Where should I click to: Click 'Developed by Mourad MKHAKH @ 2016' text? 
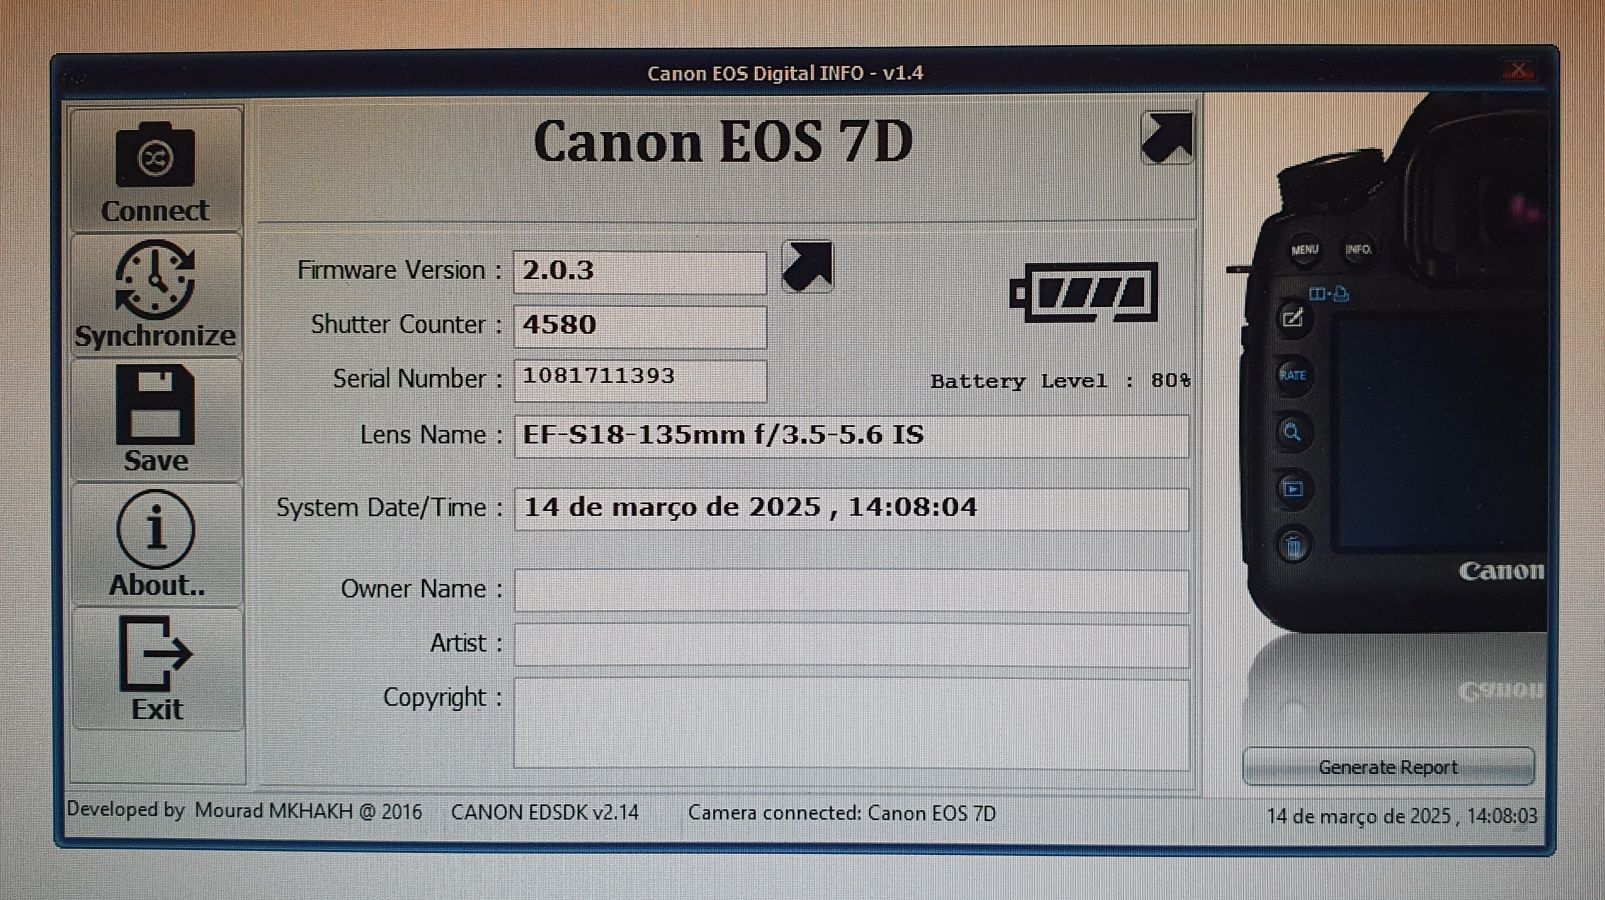click(244, 811)
